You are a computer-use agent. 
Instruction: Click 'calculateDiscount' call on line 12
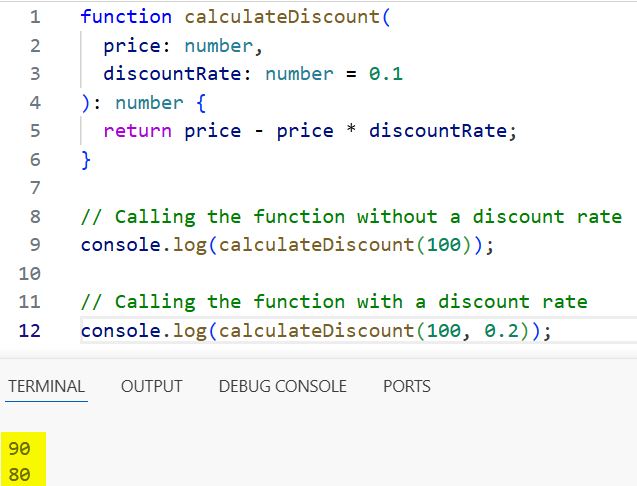[x=316, y=330]
